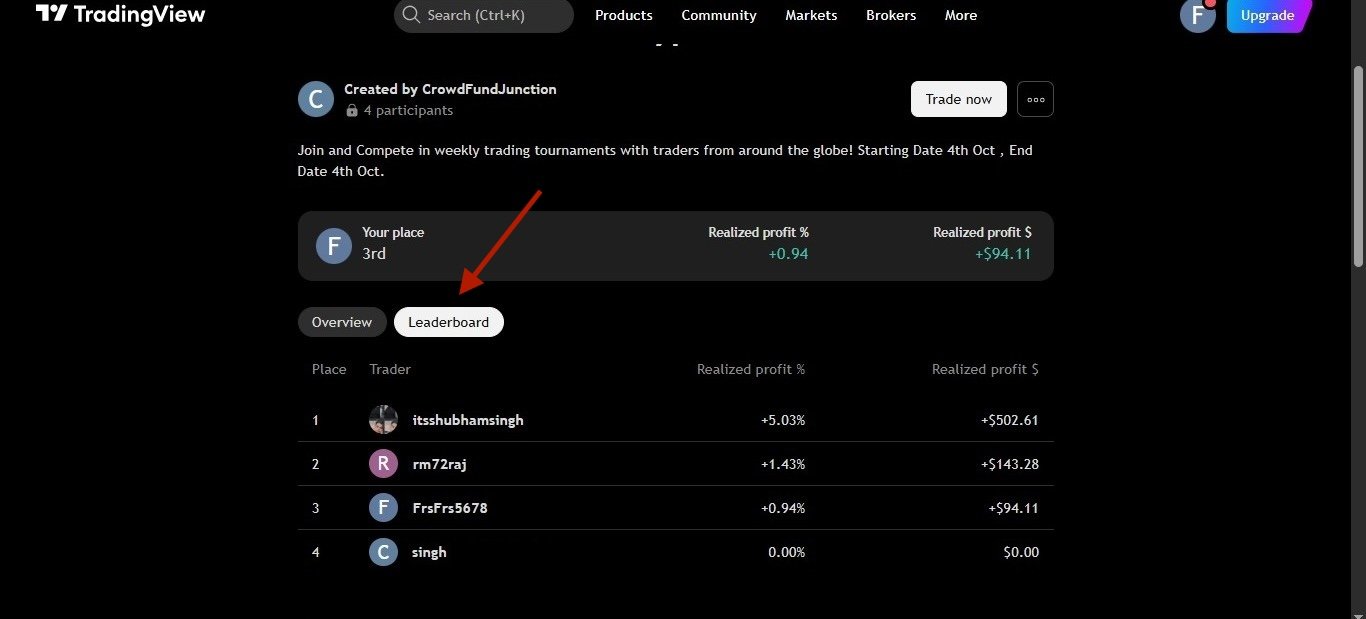
Task: Click the page vertical scrollbar thumb
Action: click(1357, 165)
